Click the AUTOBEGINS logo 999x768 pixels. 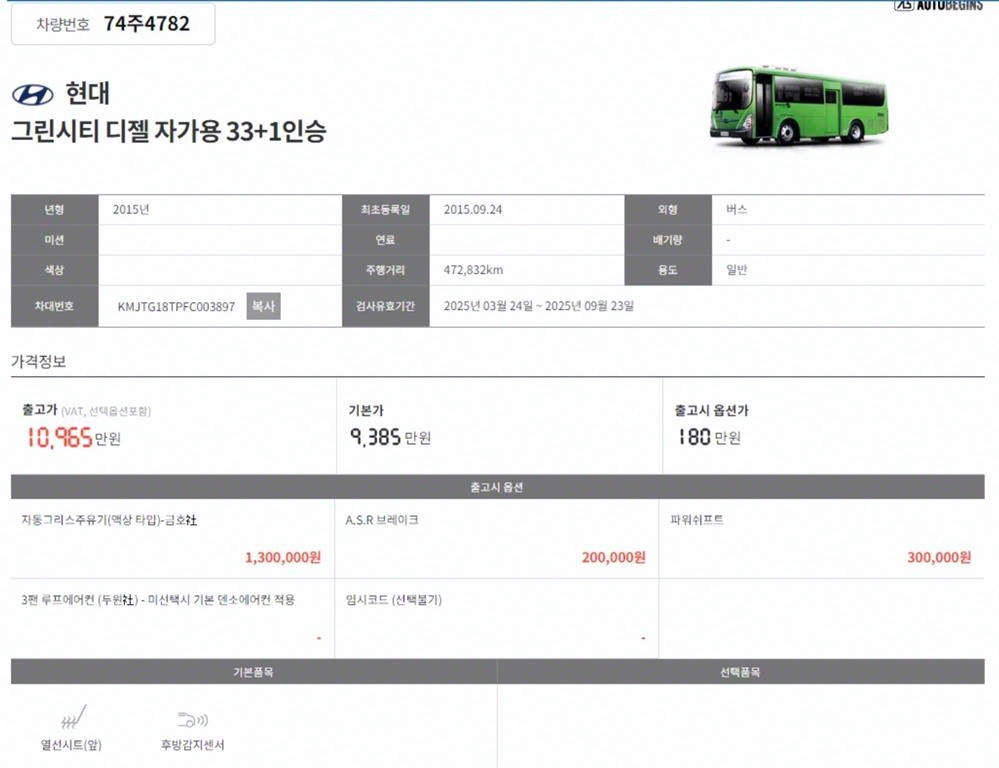pyautogui.click(x=938, y=6)
